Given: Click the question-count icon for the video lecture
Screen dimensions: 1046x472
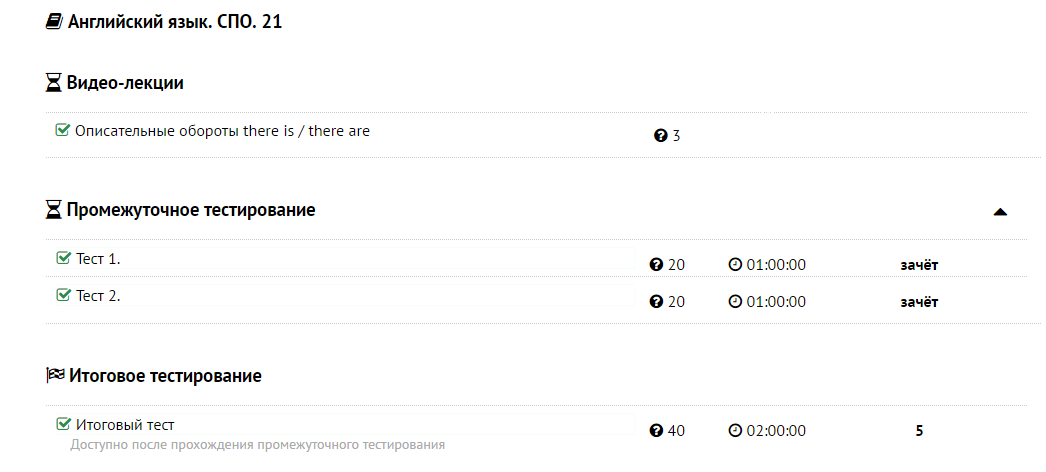Looking at the screenshot, I should (660, 136).
